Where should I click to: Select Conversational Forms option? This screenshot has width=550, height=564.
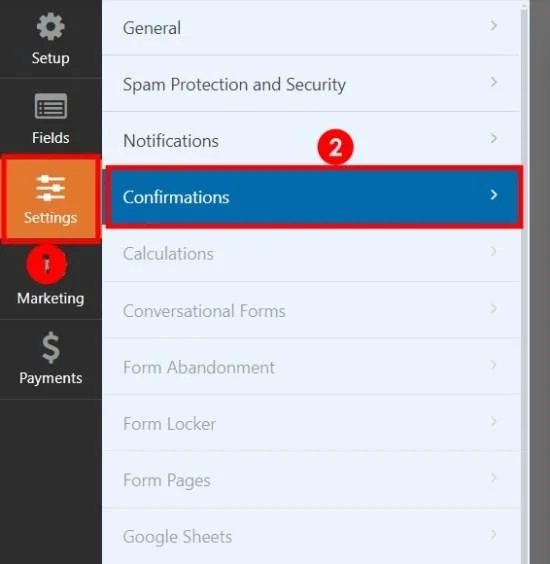coord(311,310)
